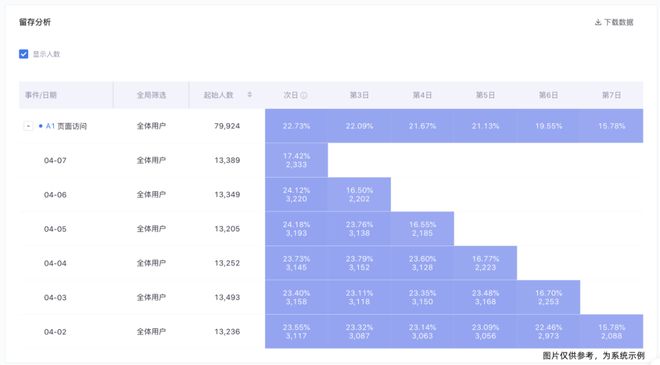
Task: Click the 第3日 column header
Action: tap(359, 95)
